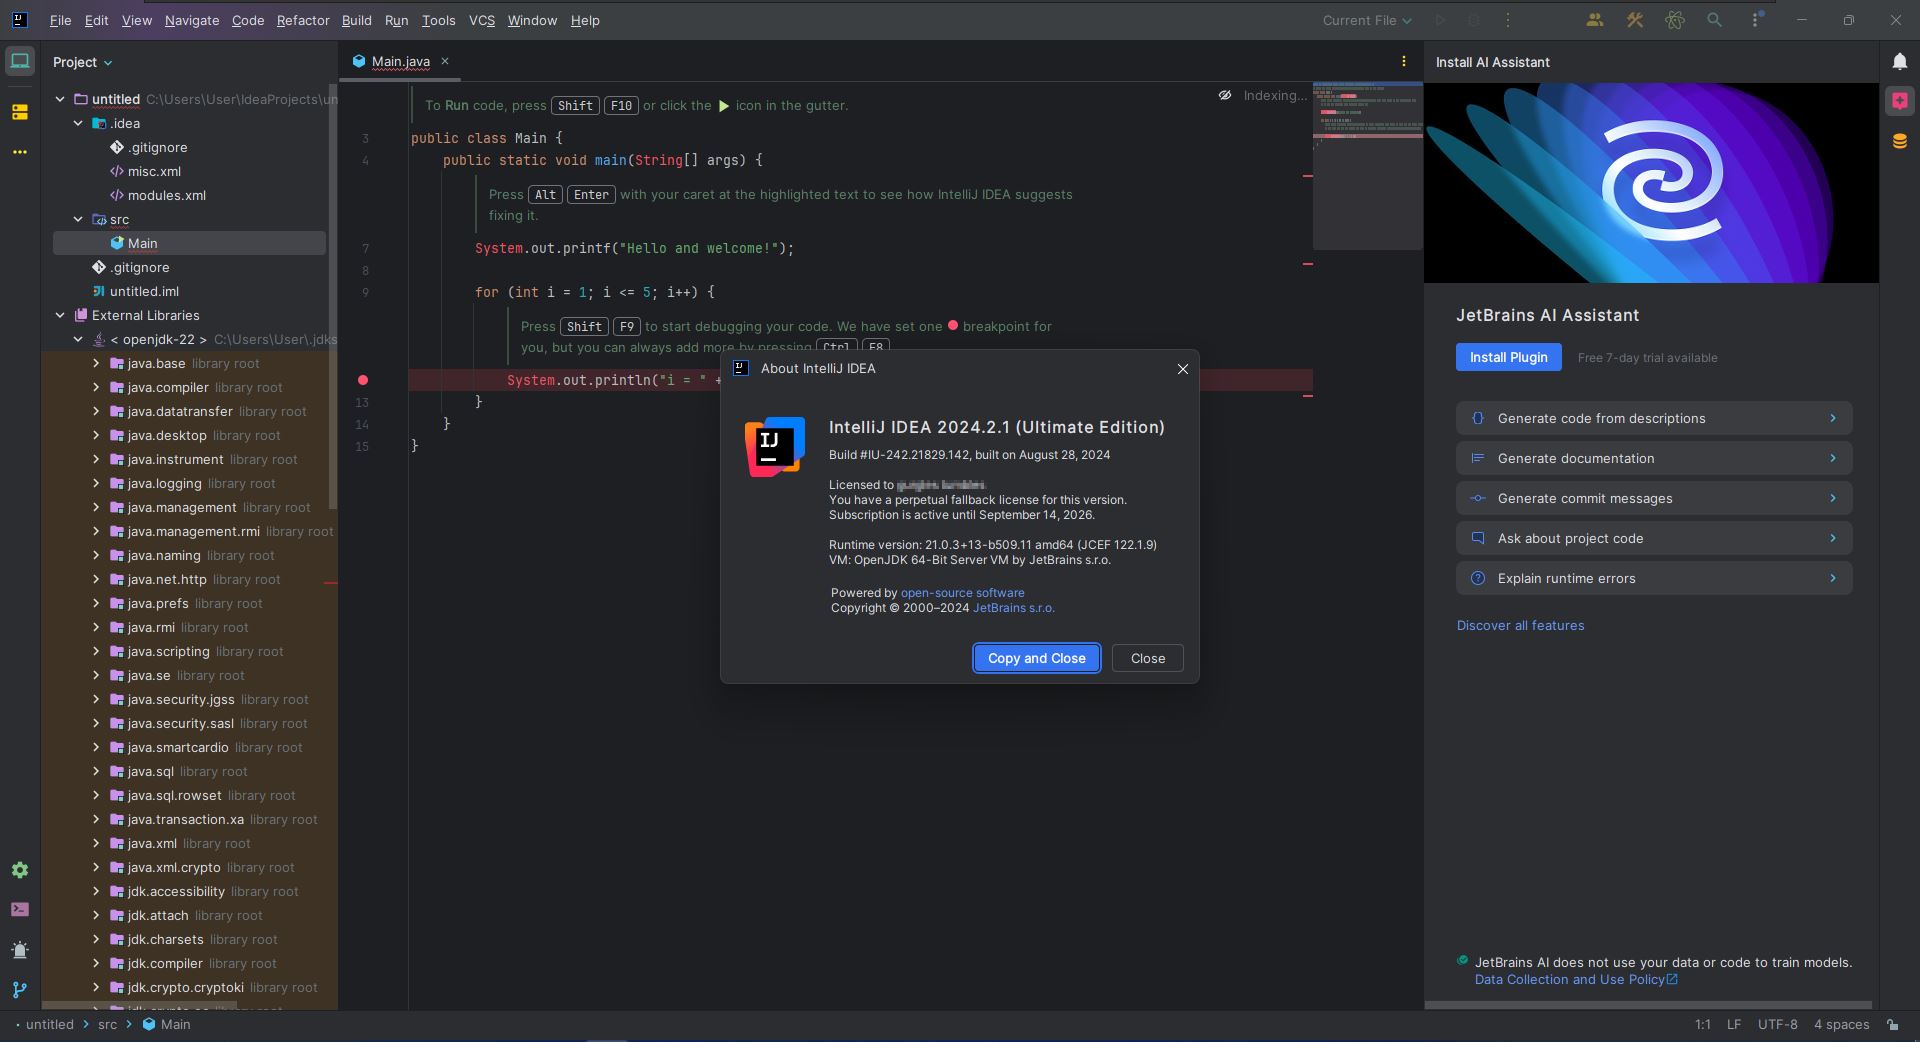This screenshot has width=1920, height=1042.
Task: Close the About IntelliJ IDEA dialog with X
Action: click(1183, 369)
